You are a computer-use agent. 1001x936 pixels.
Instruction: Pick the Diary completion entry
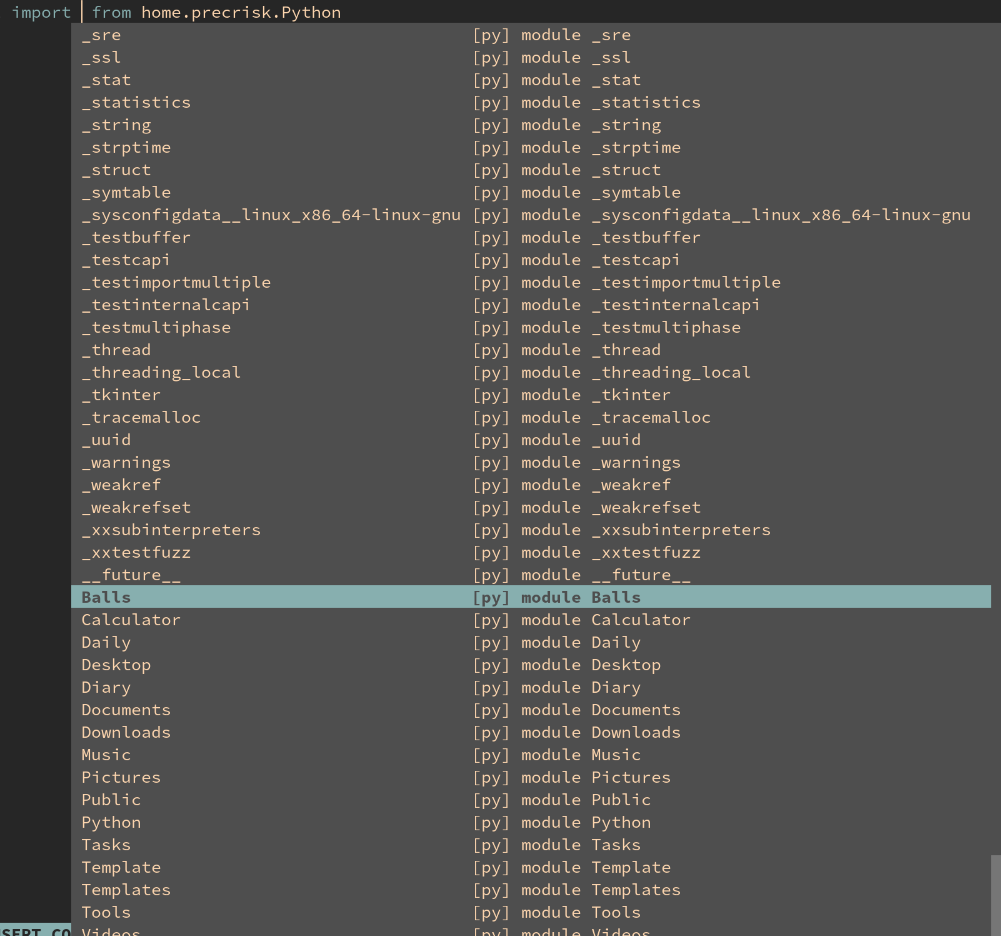[x=531, y=688]
